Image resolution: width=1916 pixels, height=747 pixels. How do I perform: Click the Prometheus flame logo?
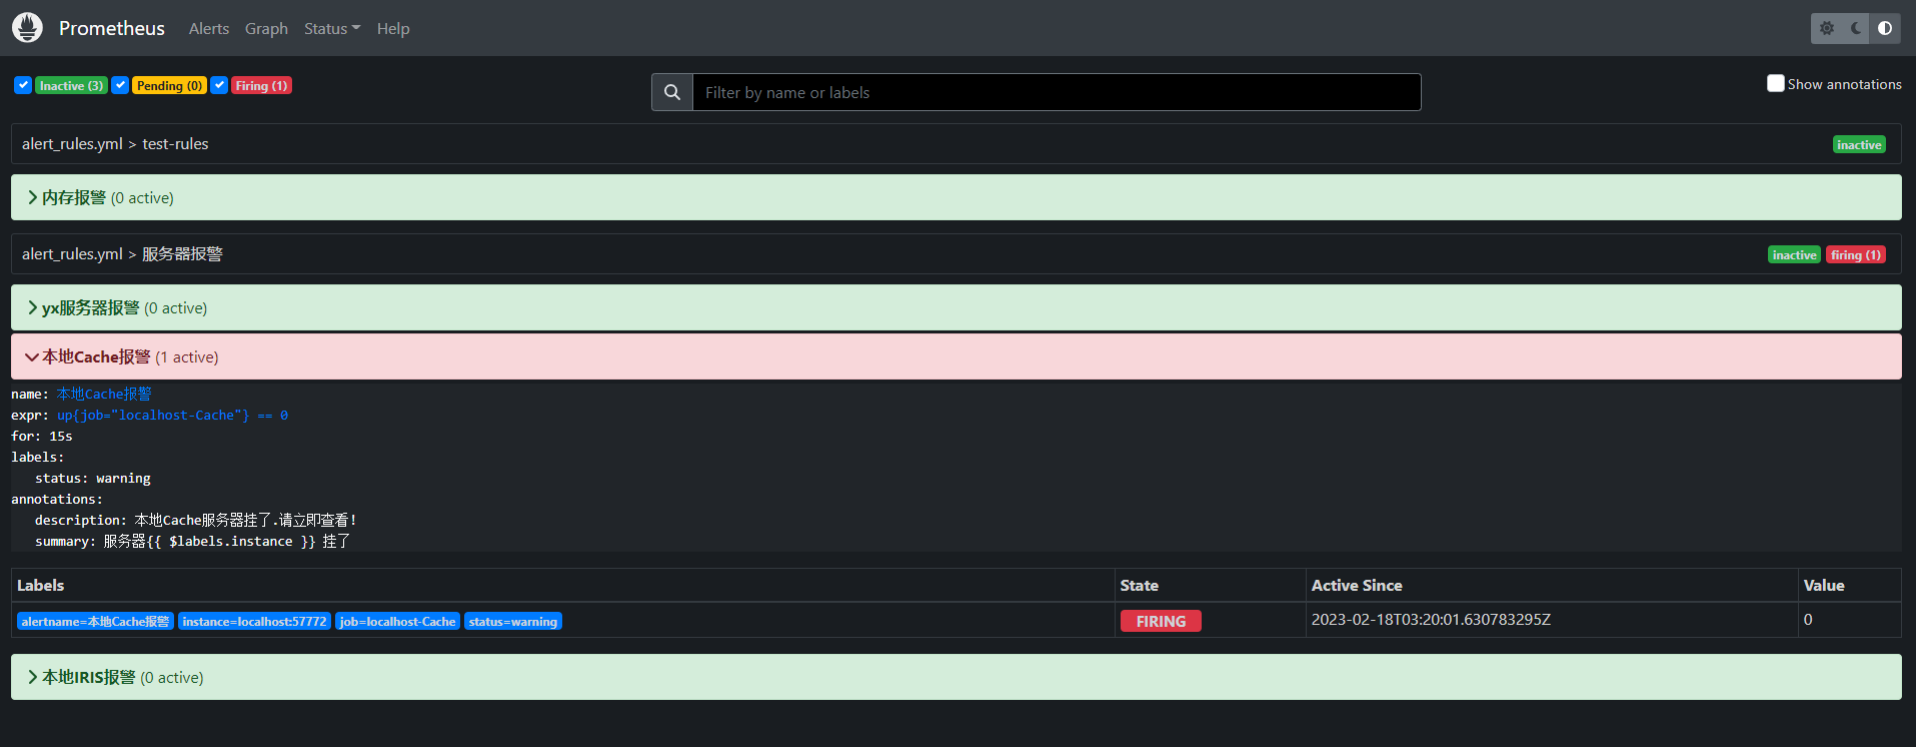coord(27,28)
